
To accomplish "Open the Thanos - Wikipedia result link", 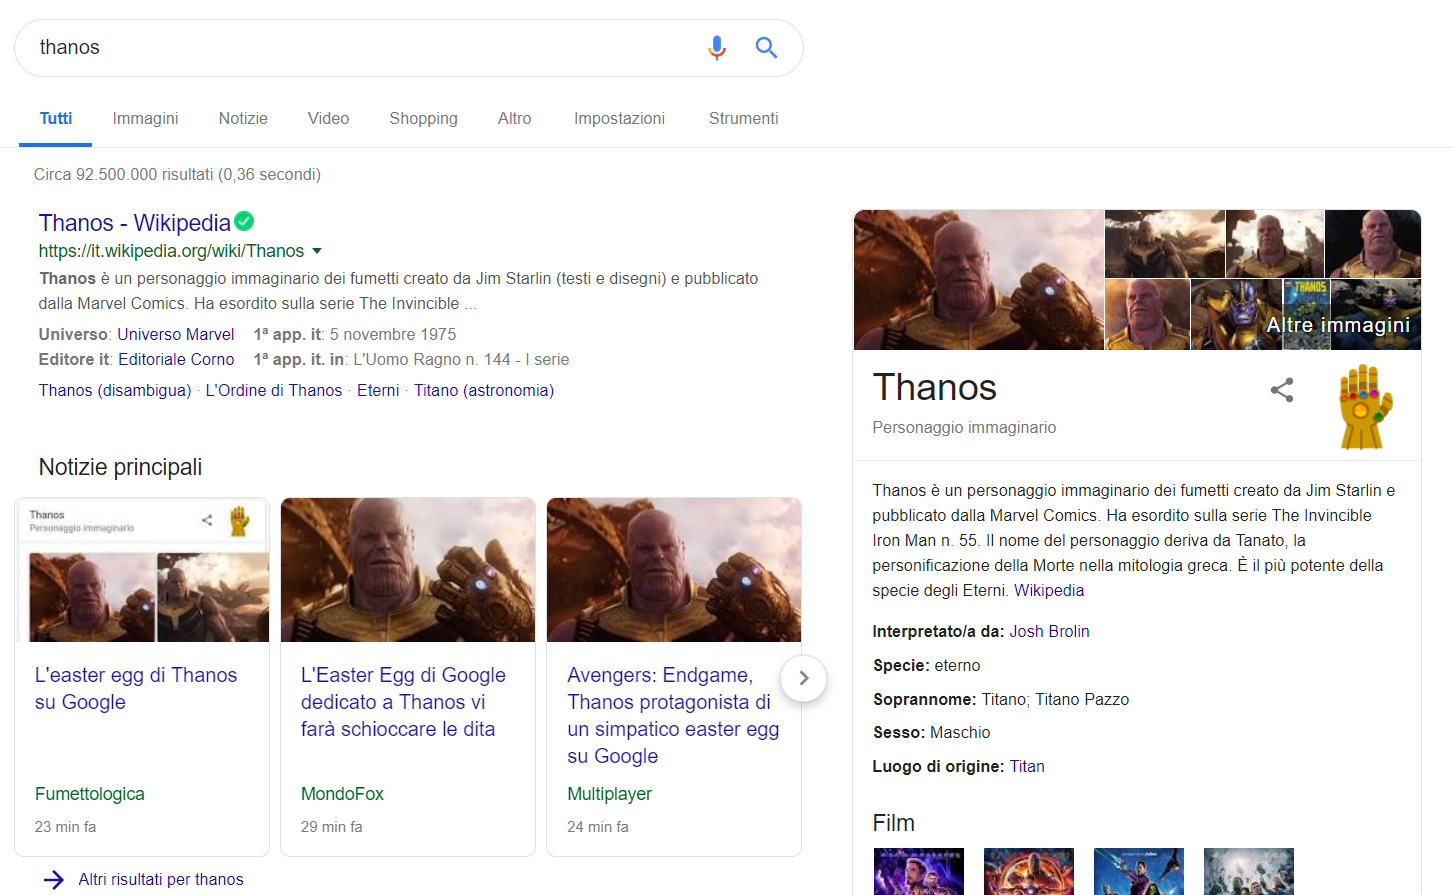I will coord(135,222).
